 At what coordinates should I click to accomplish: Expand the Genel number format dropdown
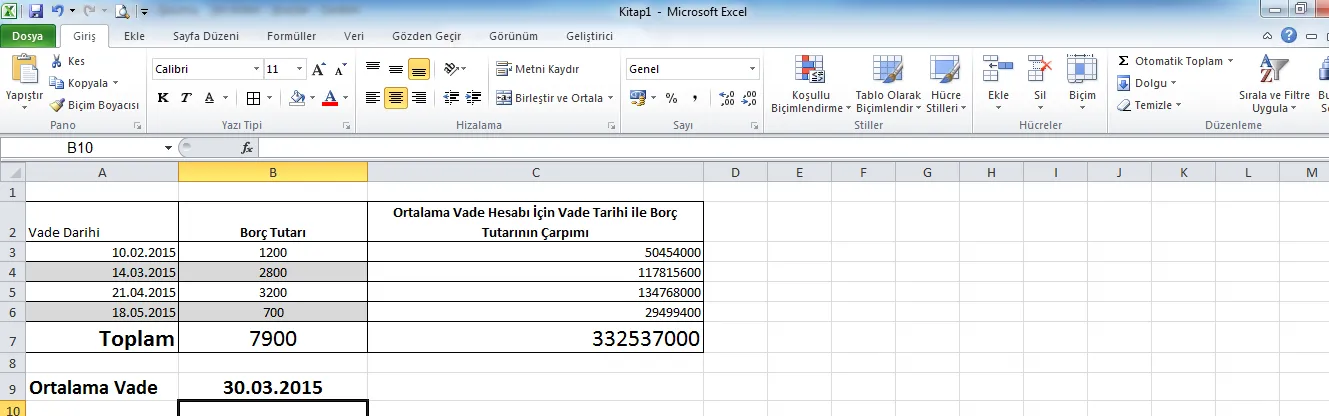click(x=753, y=70)
